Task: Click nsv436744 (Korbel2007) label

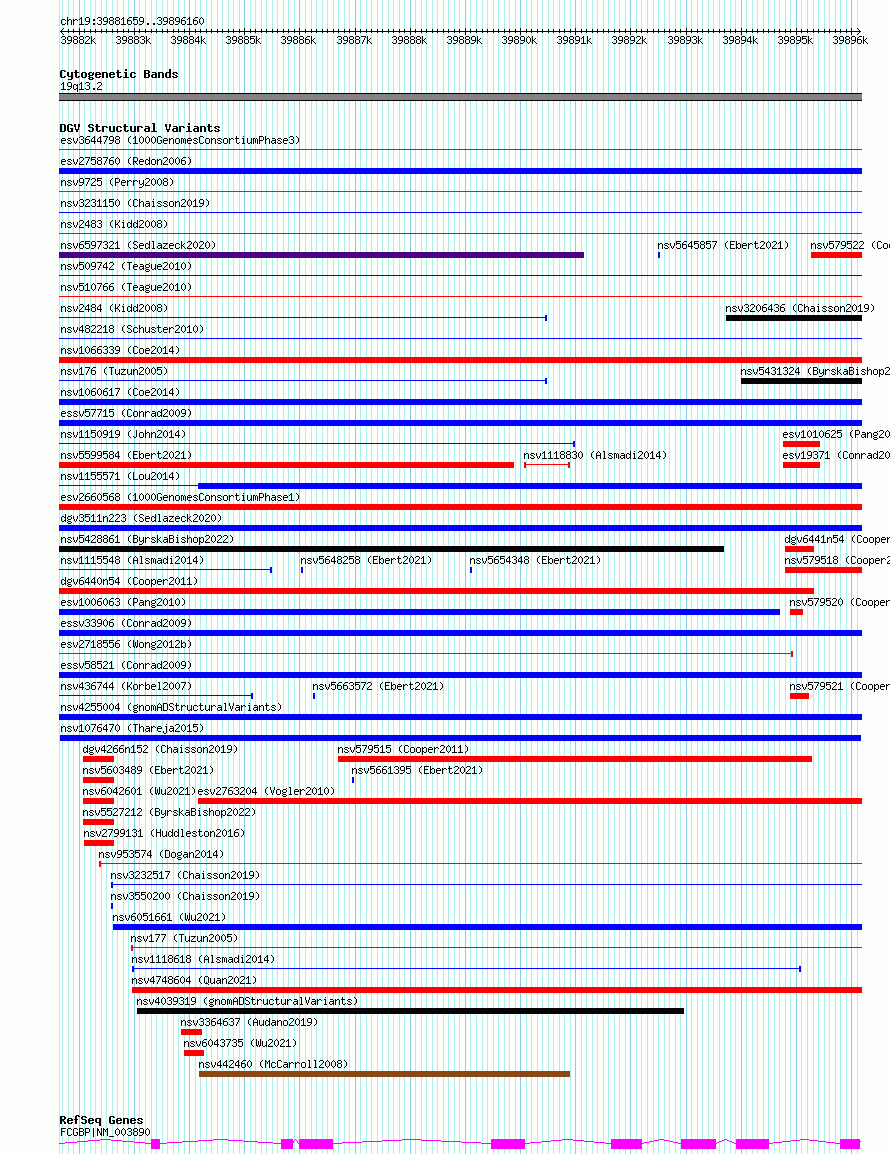Action: [x=126, y=687]
